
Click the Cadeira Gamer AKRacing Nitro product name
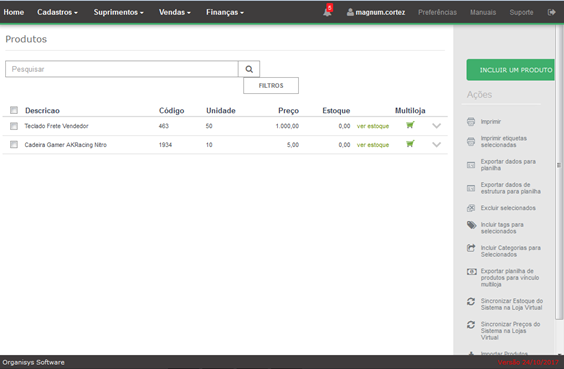[x=65, y=145]
